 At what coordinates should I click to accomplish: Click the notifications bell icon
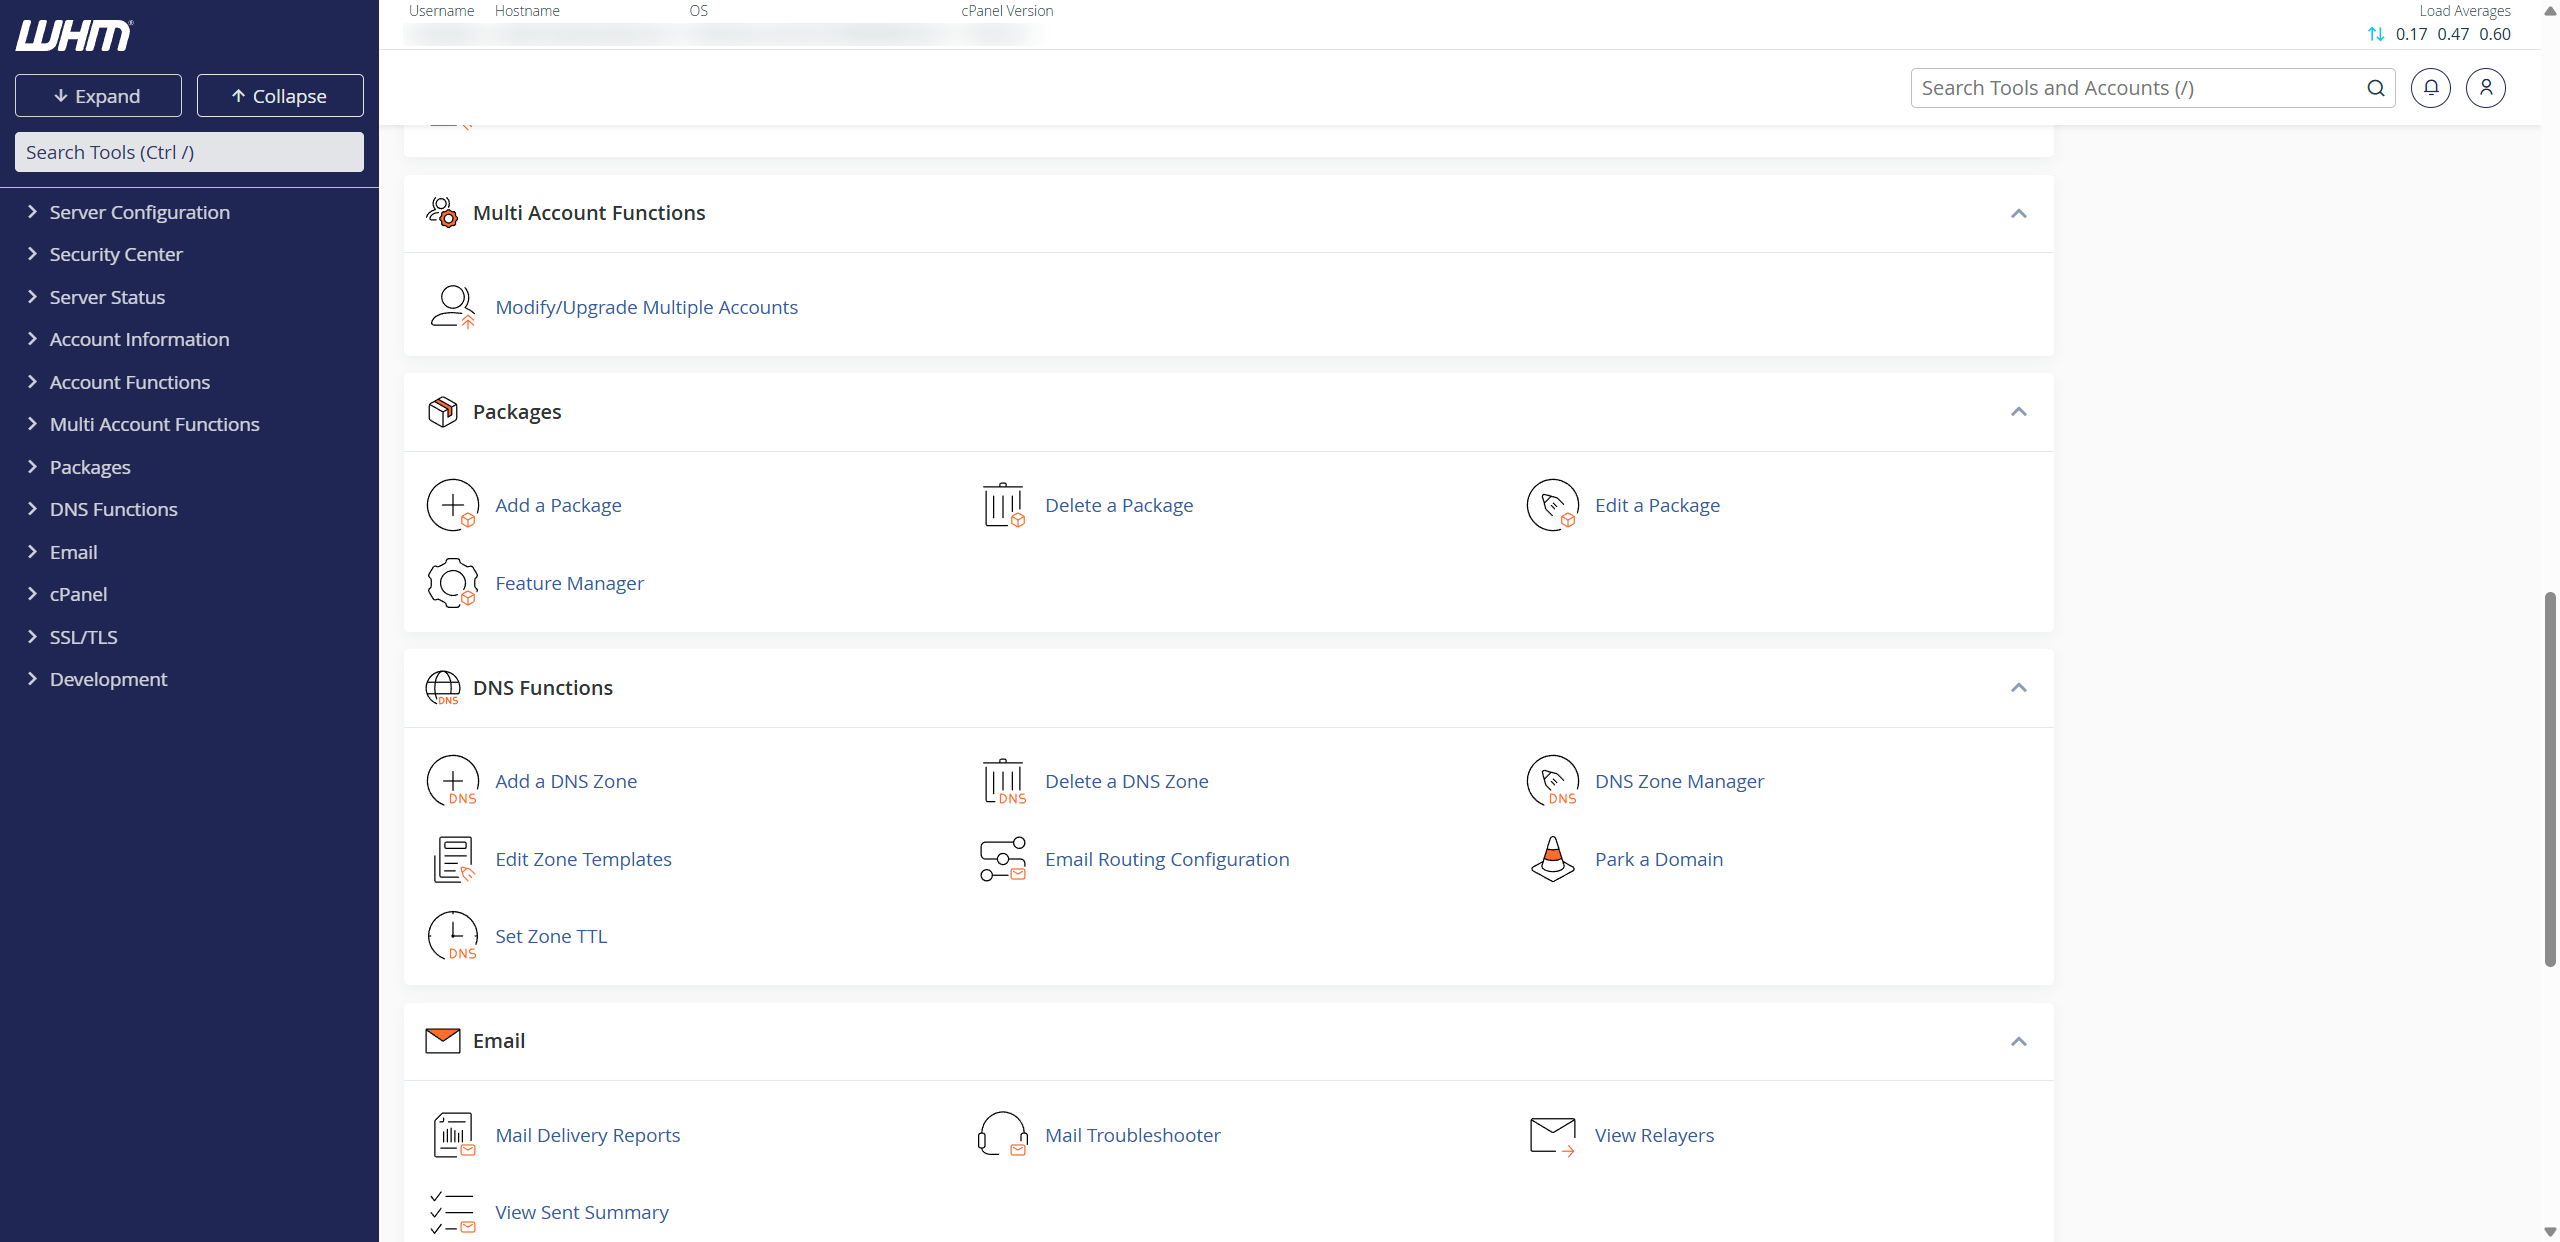(x=2430, y=88)
